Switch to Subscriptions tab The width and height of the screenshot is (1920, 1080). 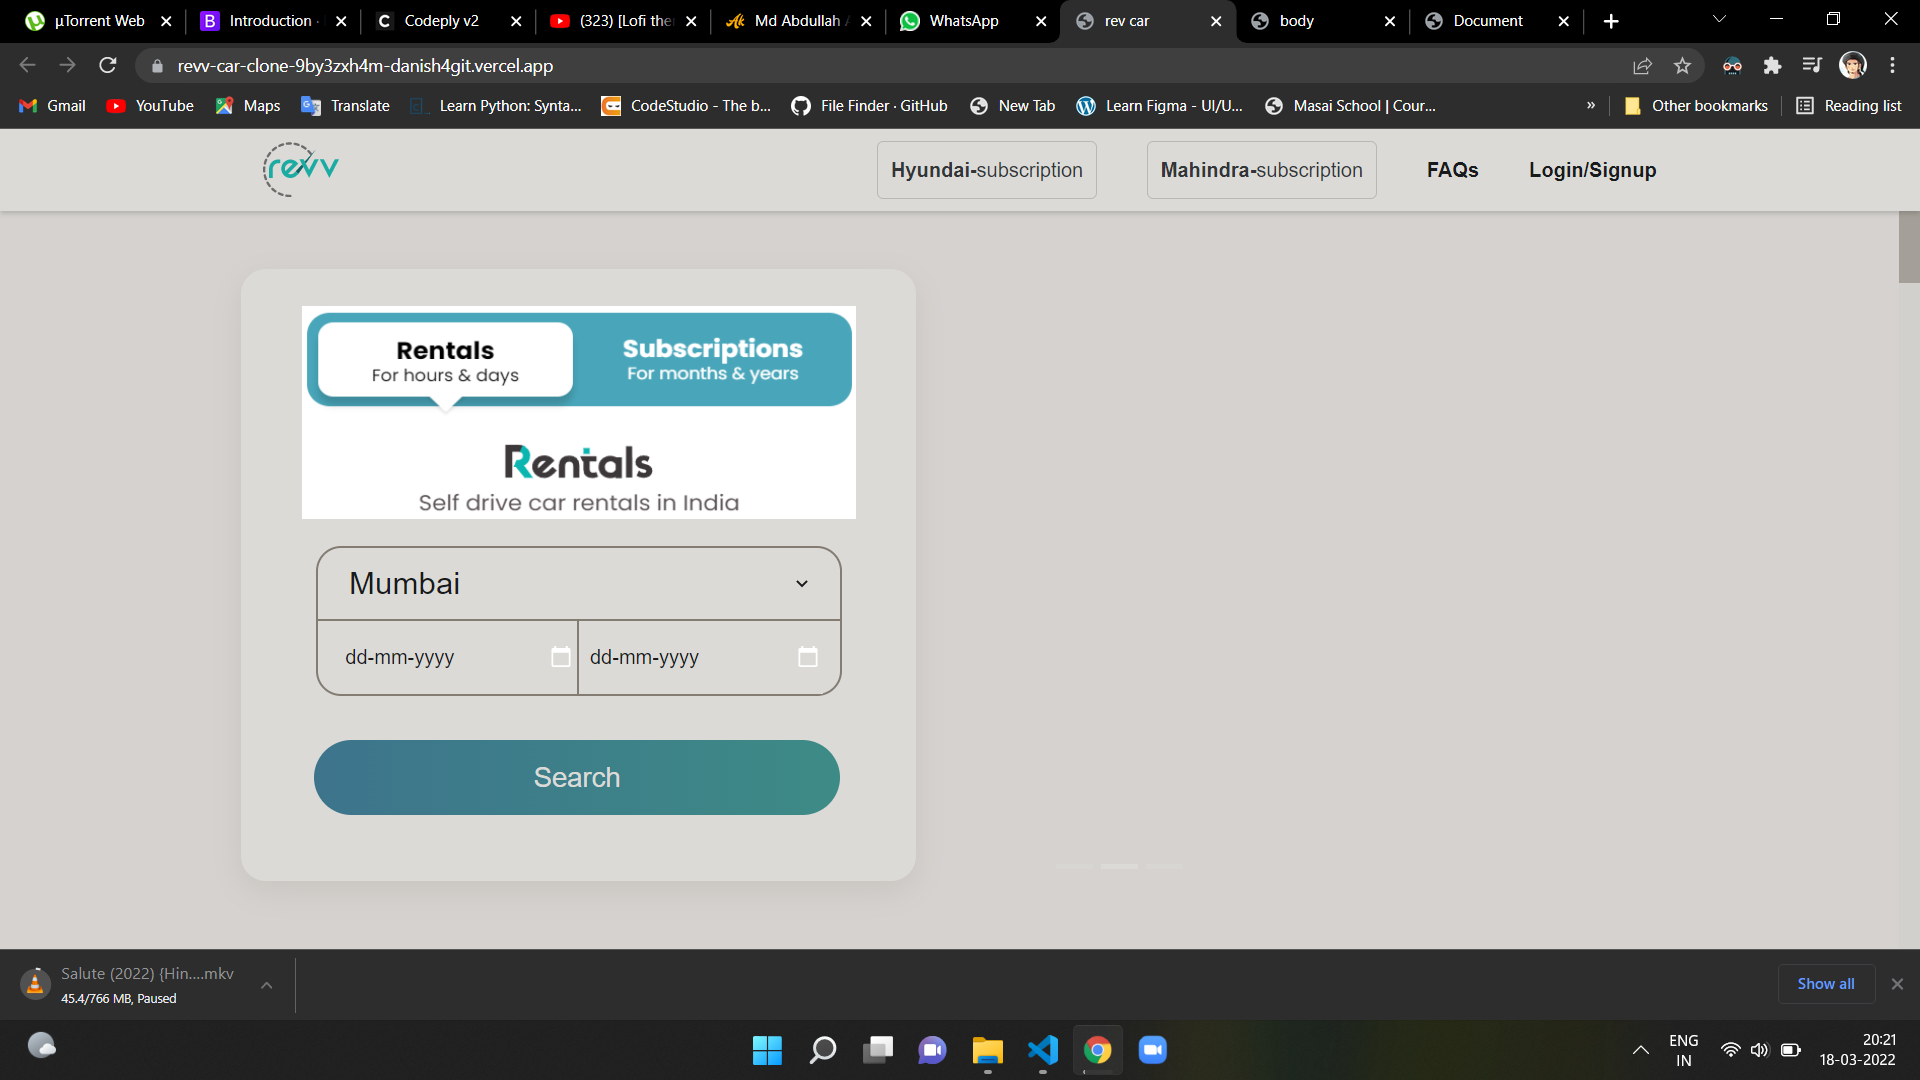point(712,360)
